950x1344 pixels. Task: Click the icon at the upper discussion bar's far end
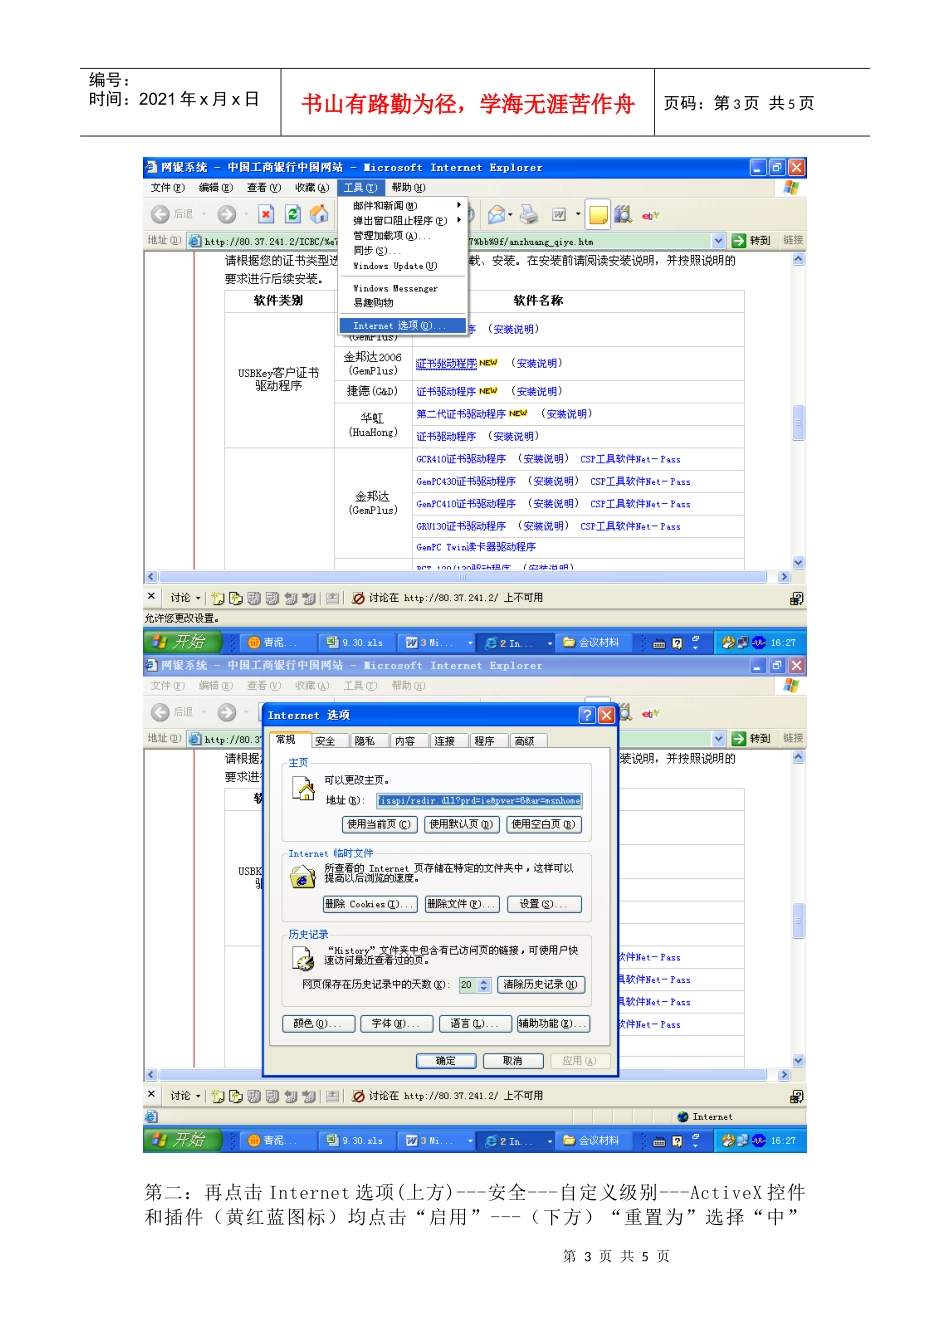point(796,598)
